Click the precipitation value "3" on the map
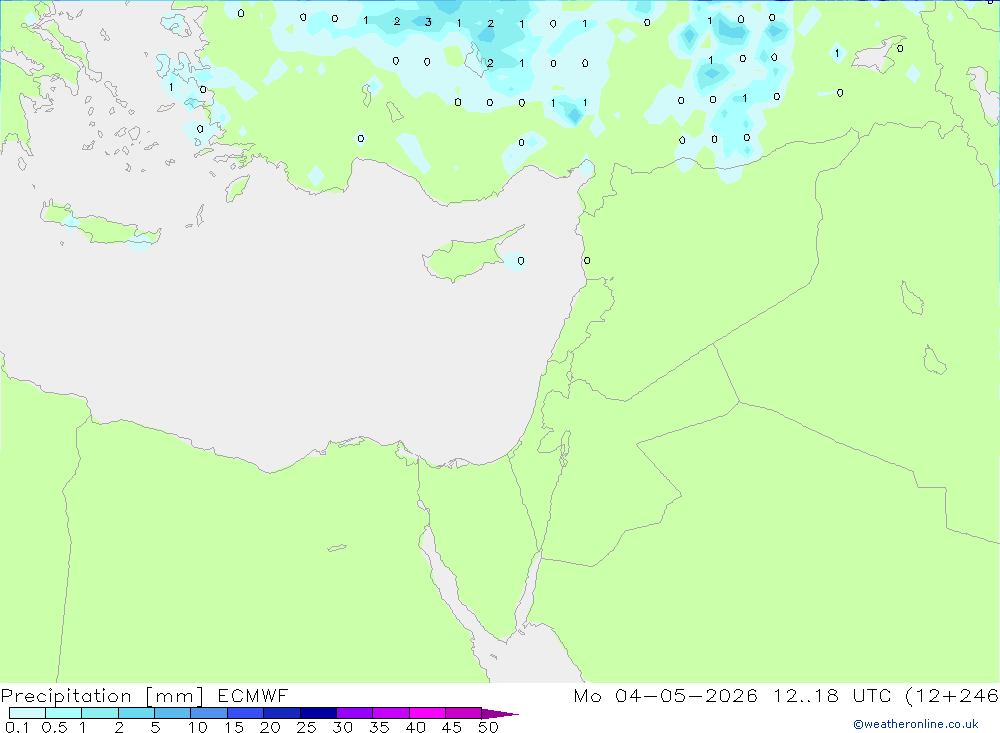 pyautogui.click(x=428, y=22)
